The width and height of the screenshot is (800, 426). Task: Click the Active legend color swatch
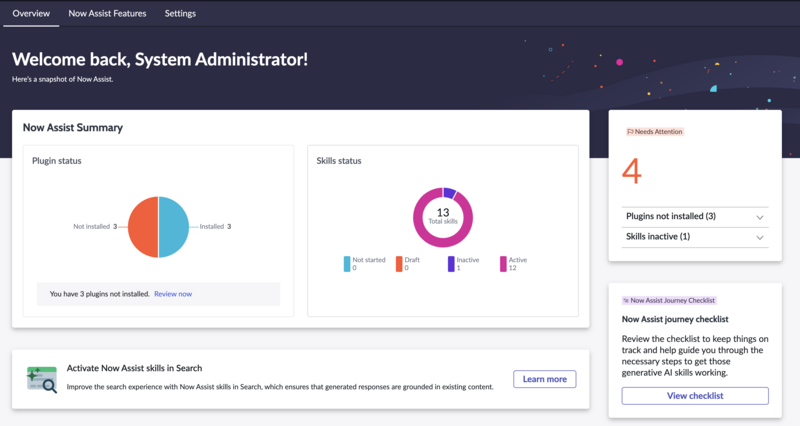(503, 264)
